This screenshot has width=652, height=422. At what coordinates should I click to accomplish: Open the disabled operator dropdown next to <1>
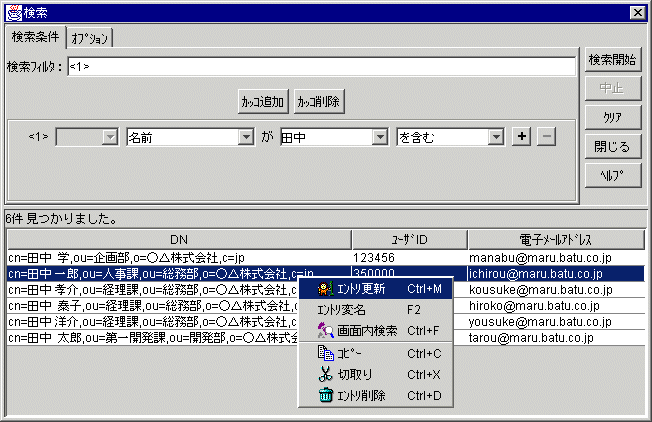pos(87,137)
